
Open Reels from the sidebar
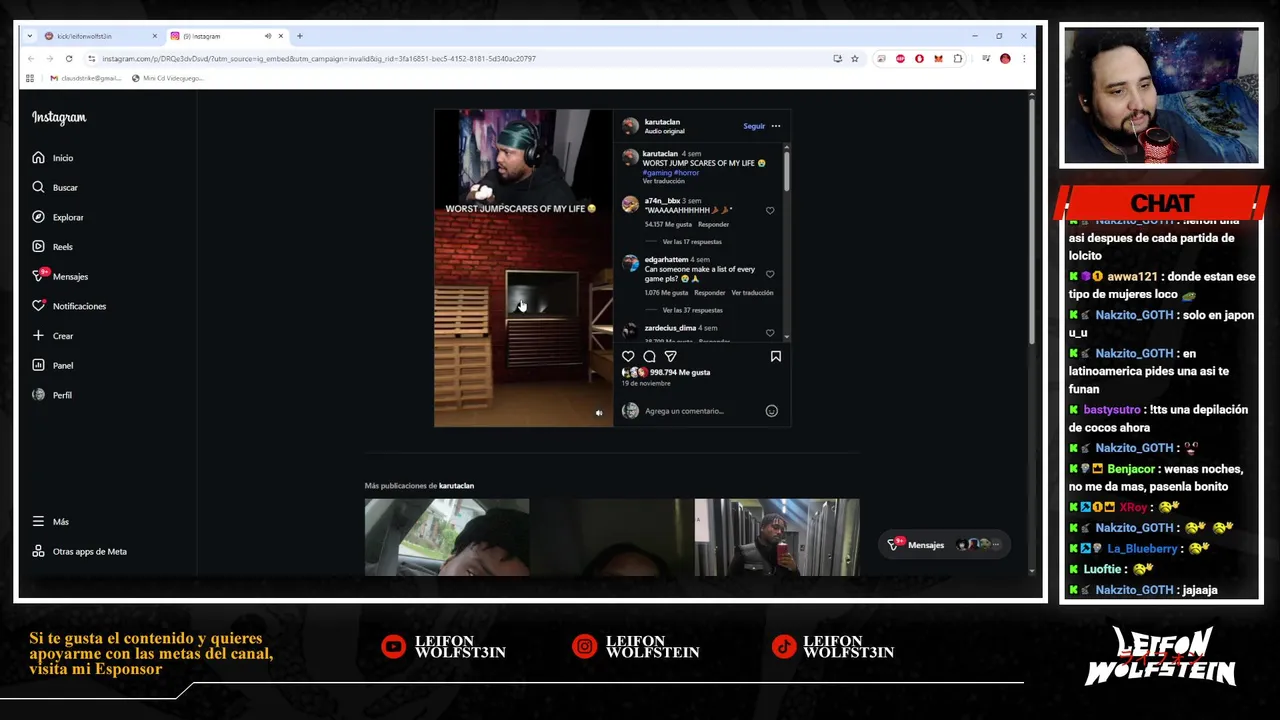(52, 247)
